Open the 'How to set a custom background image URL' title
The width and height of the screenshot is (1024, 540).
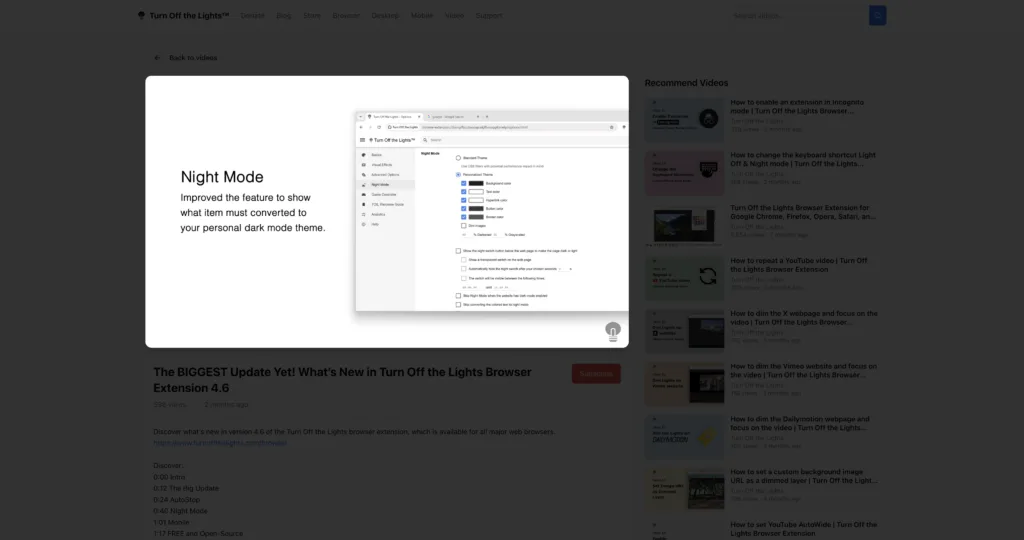(x=804, y=476)
